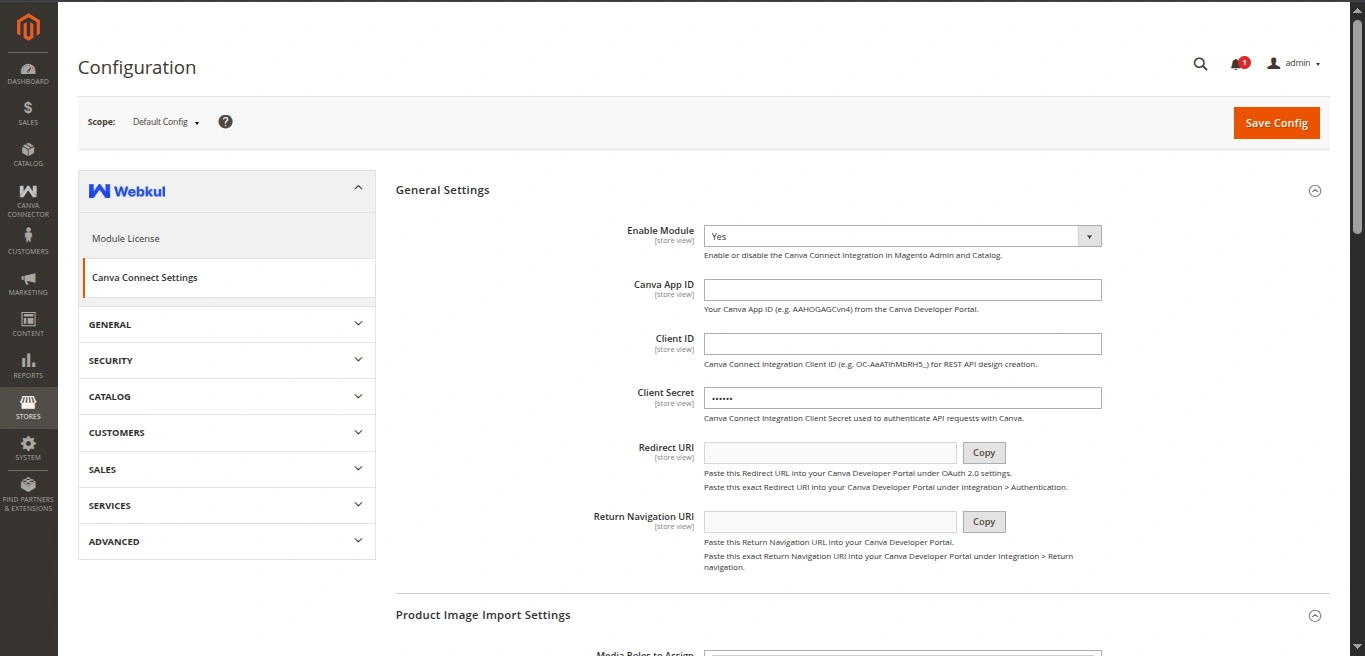This screenshot has height=656, width=1365.
Task: Click the search magnifier icon
Action: point(1200,64)
